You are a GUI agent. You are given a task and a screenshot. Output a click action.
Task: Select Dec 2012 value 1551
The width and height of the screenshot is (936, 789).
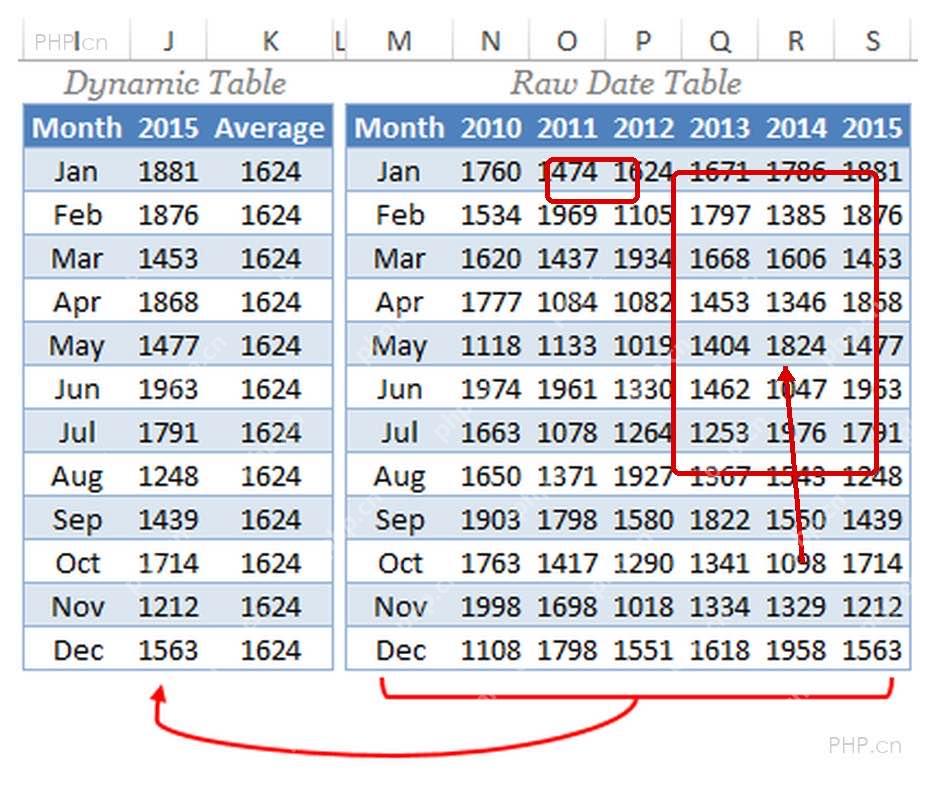click(644, 651)
